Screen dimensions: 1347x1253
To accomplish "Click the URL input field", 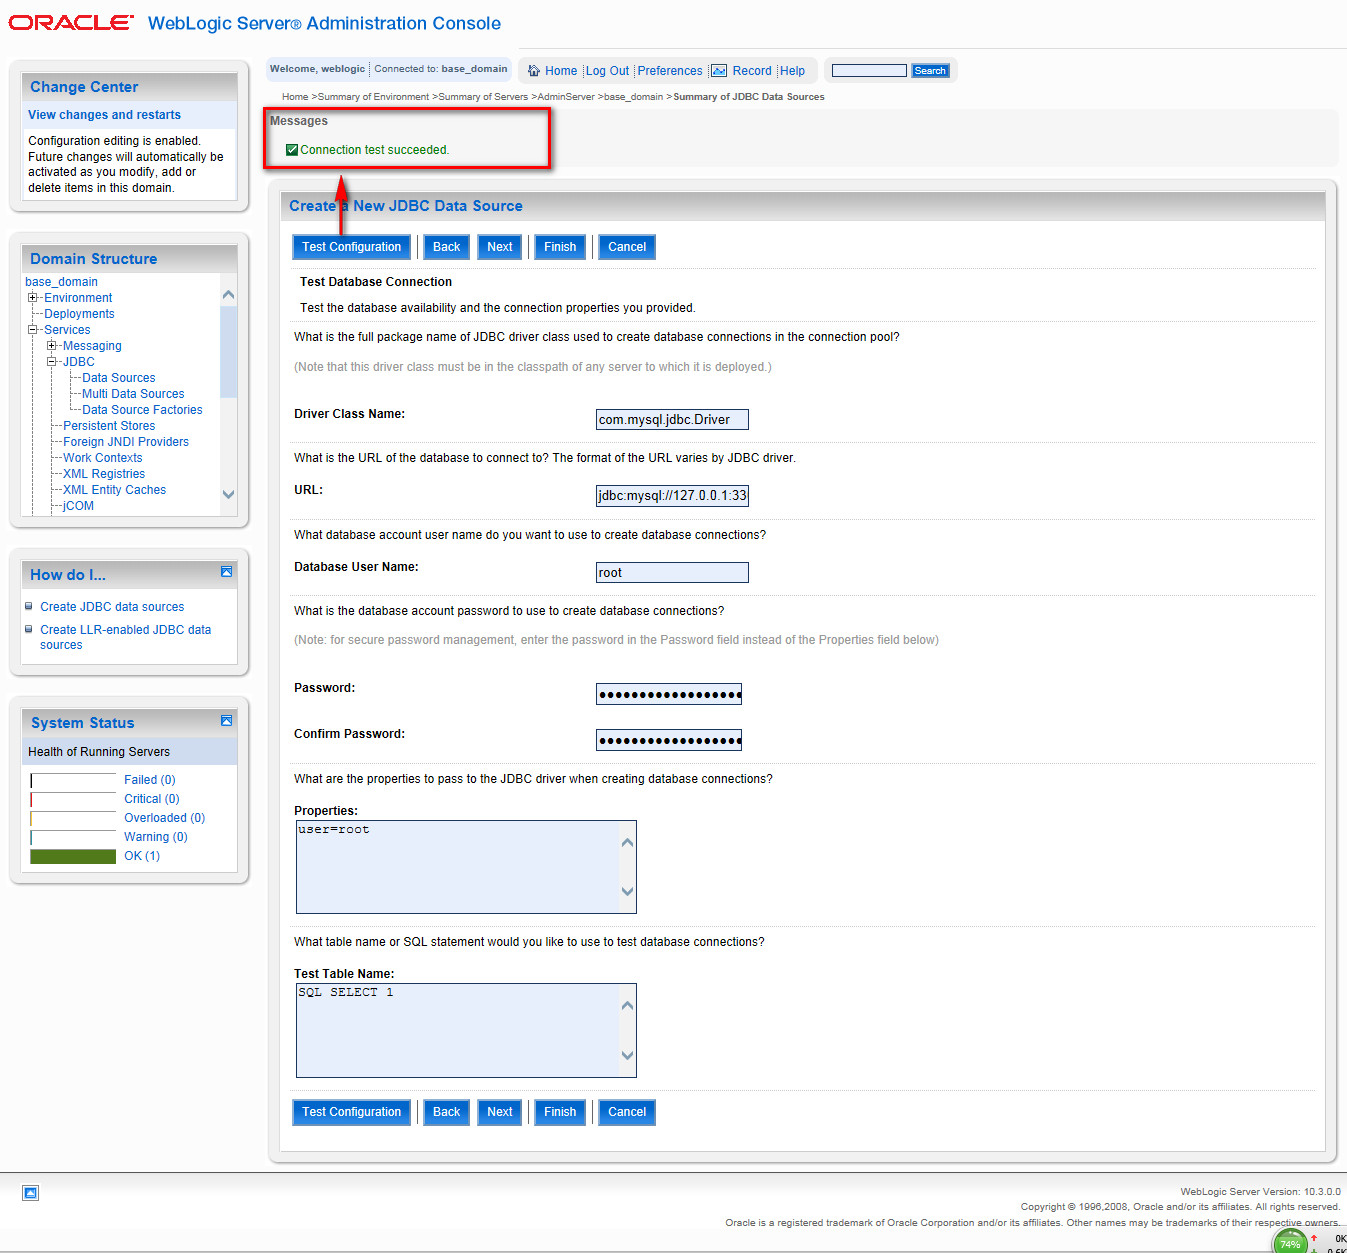I will [x=672, y=496].
